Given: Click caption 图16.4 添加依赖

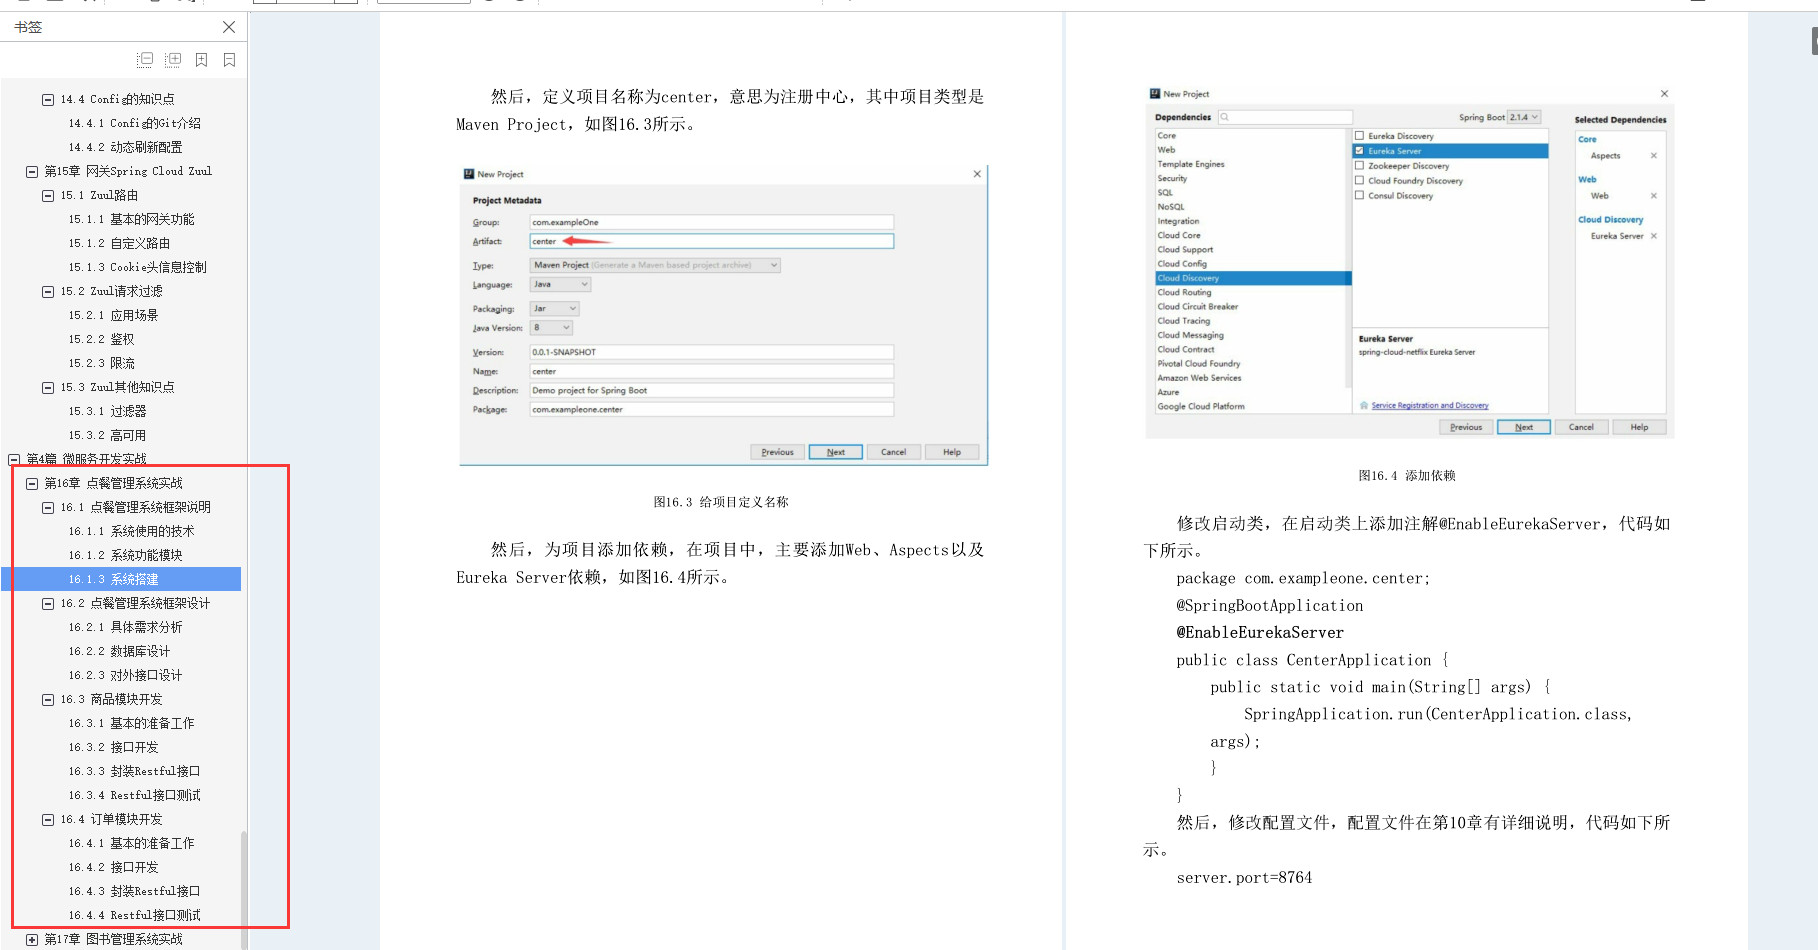Looking at the screenshot, I should click(1407, 476).
